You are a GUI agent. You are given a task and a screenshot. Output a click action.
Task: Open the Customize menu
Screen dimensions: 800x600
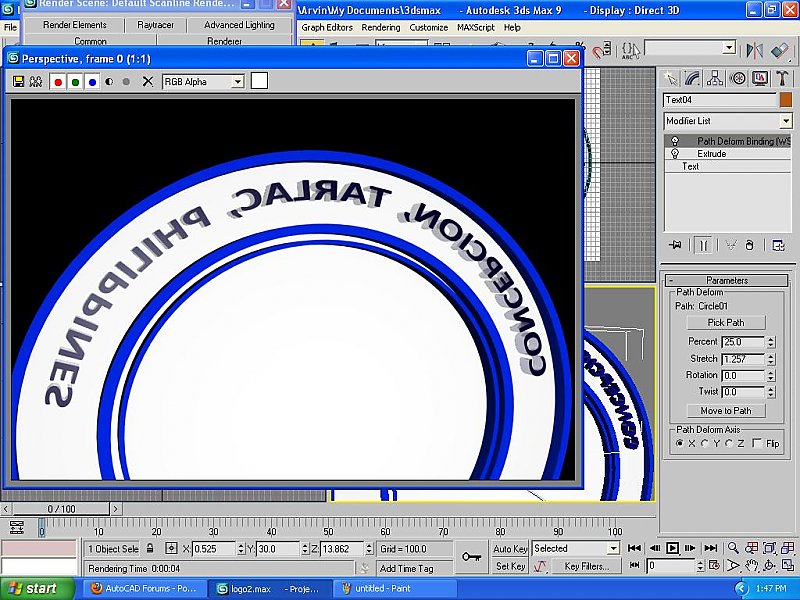click(x=429, y=28)
